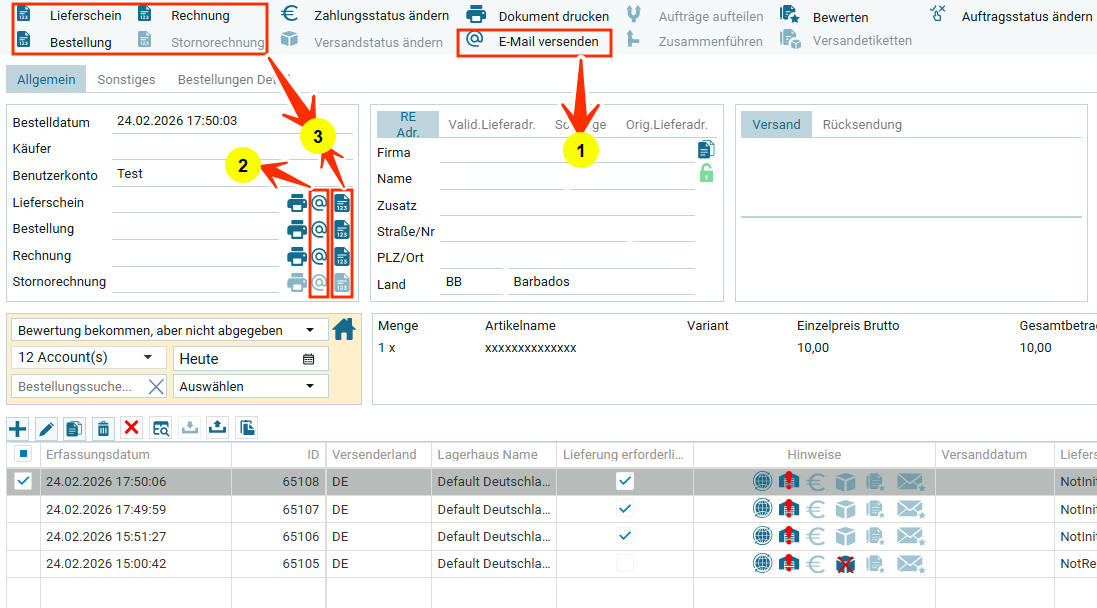Click the trash can icon above the order table
The width and height of the screenshot is (1097, 608).
[103, 428]
